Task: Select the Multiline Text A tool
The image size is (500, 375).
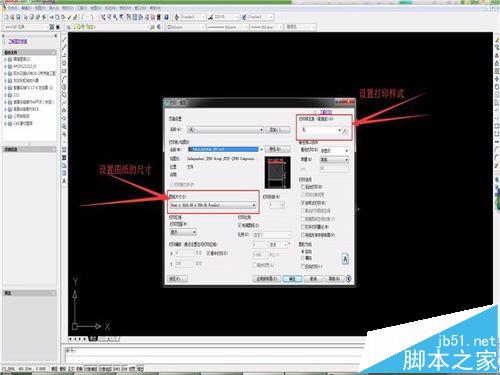Action: (64, 181)
